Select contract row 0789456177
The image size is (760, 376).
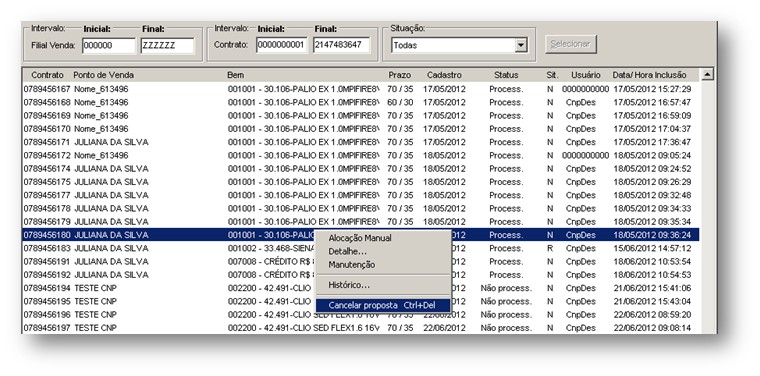coord(361,195)
